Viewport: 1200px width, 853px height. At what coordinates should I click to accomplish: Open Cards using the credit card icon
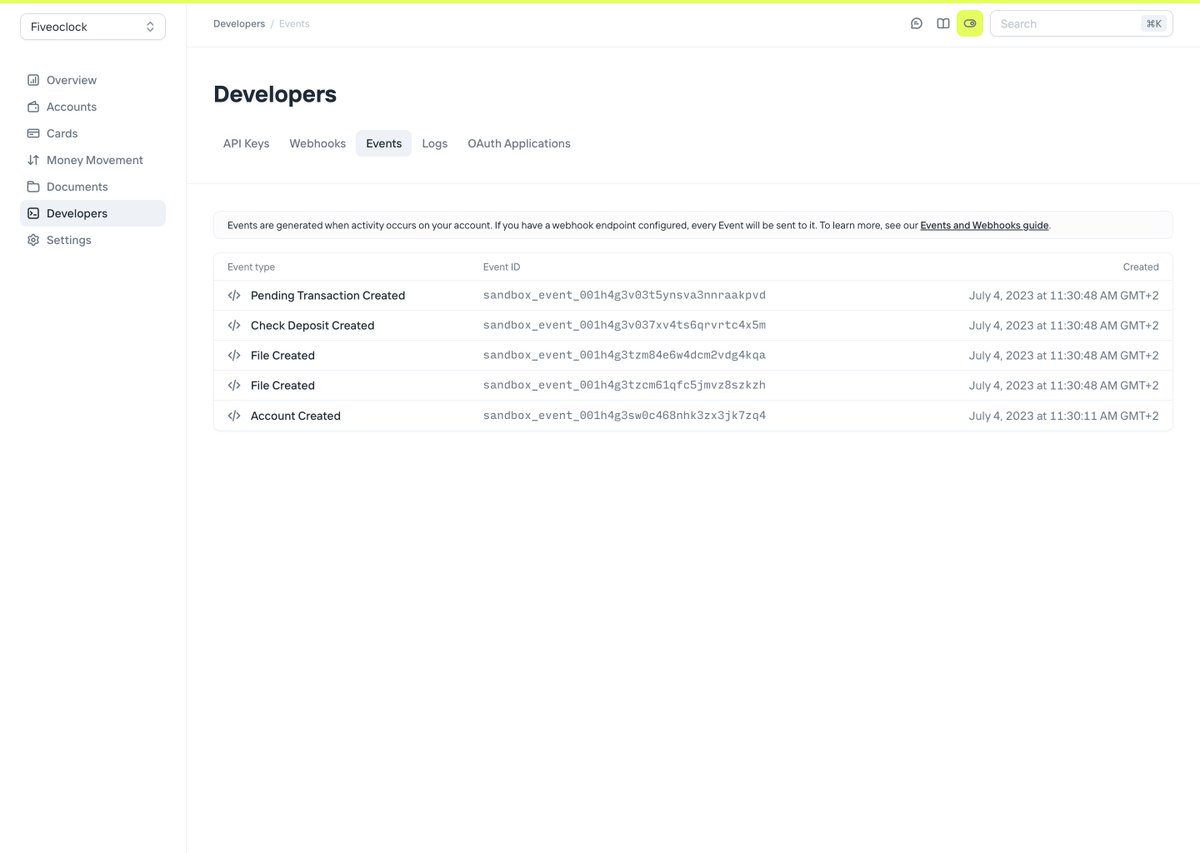[34, 133]
